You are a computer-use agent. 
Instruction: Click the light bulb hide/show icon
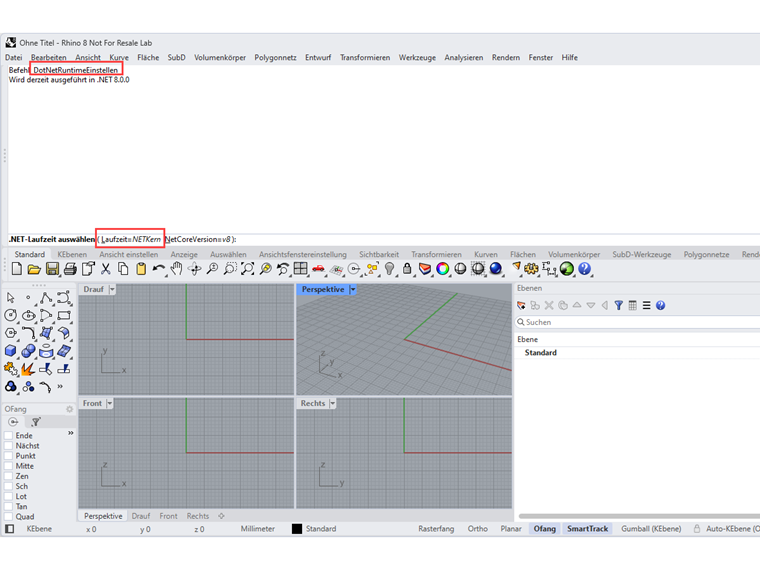point(389,269)
